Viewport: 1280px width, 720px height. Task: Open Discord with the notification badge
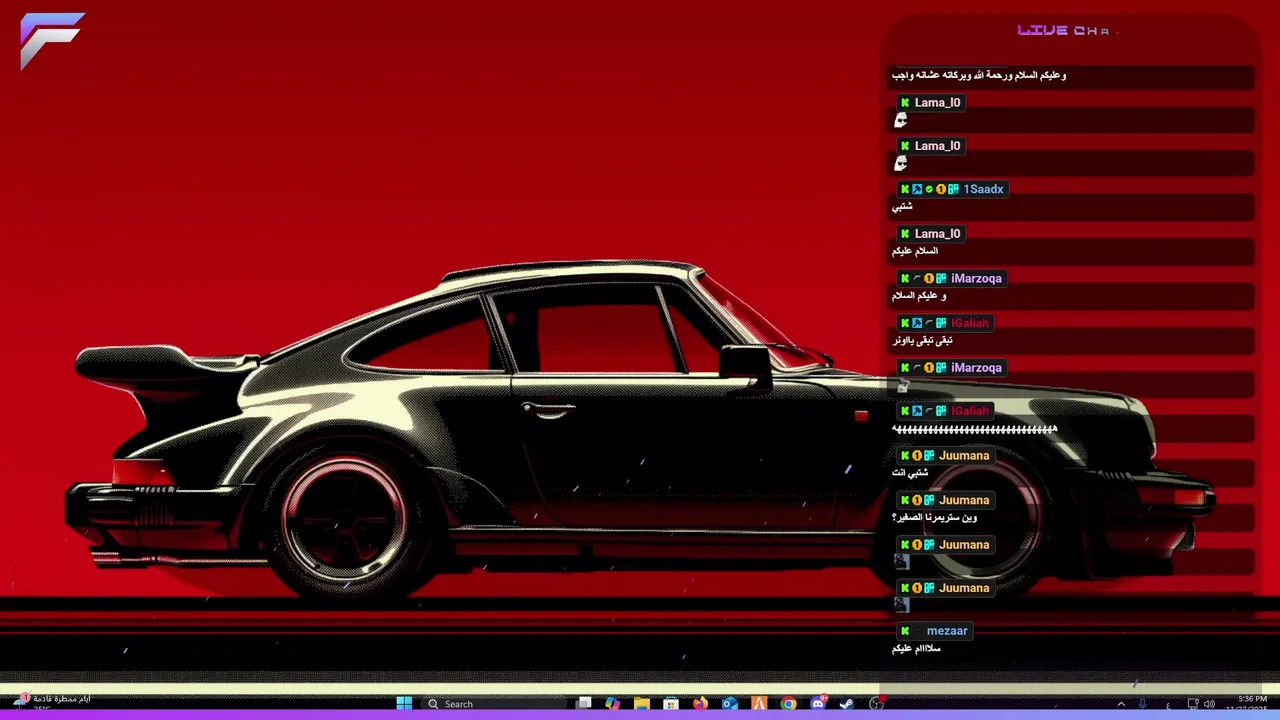click(818, 704)
